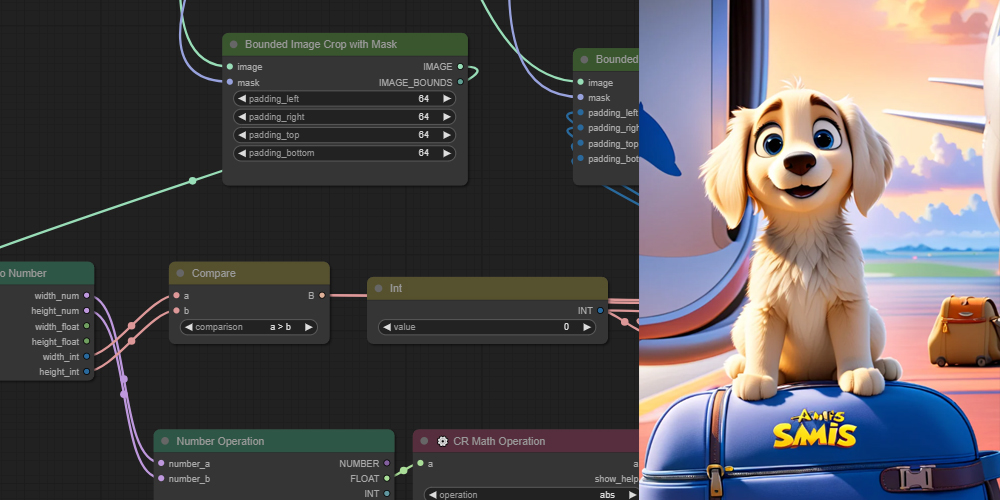Select next operation in CR Math Operation
The image size is (1000, 500).
[631, 495]
